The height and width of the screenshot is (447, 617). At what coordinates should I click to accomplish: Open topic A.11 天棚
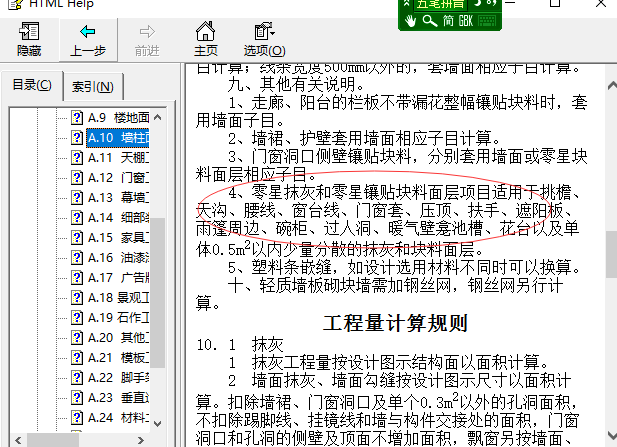[118, 157]
